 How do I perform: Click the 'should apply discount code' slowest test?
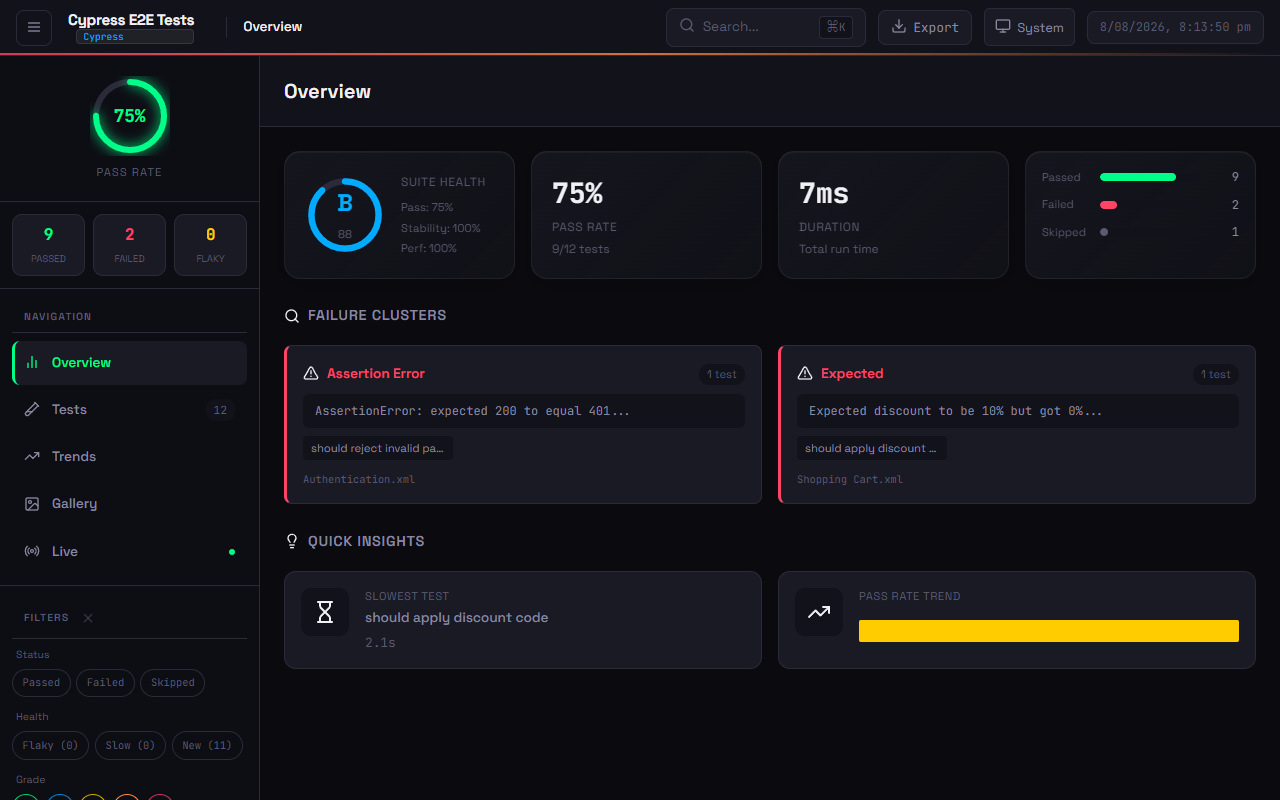[456, 618]
